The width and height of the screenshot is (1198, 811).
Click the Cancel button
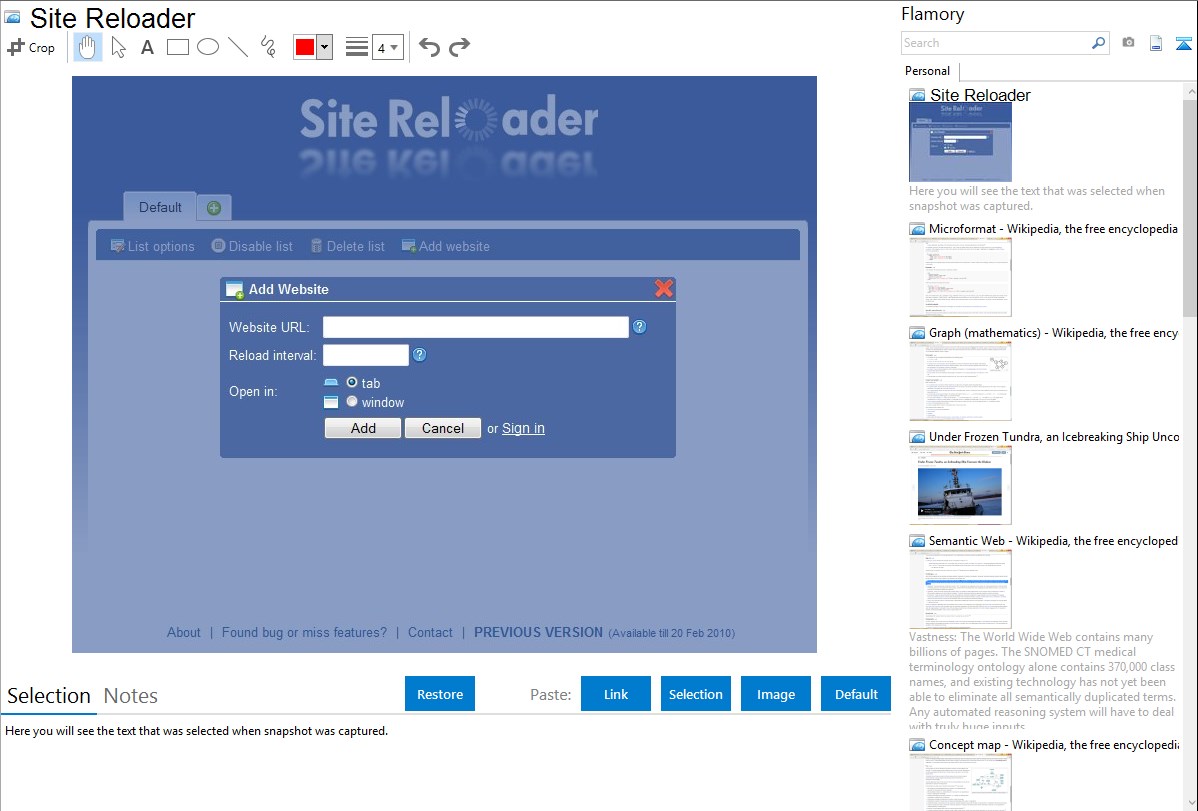(442, 428)
